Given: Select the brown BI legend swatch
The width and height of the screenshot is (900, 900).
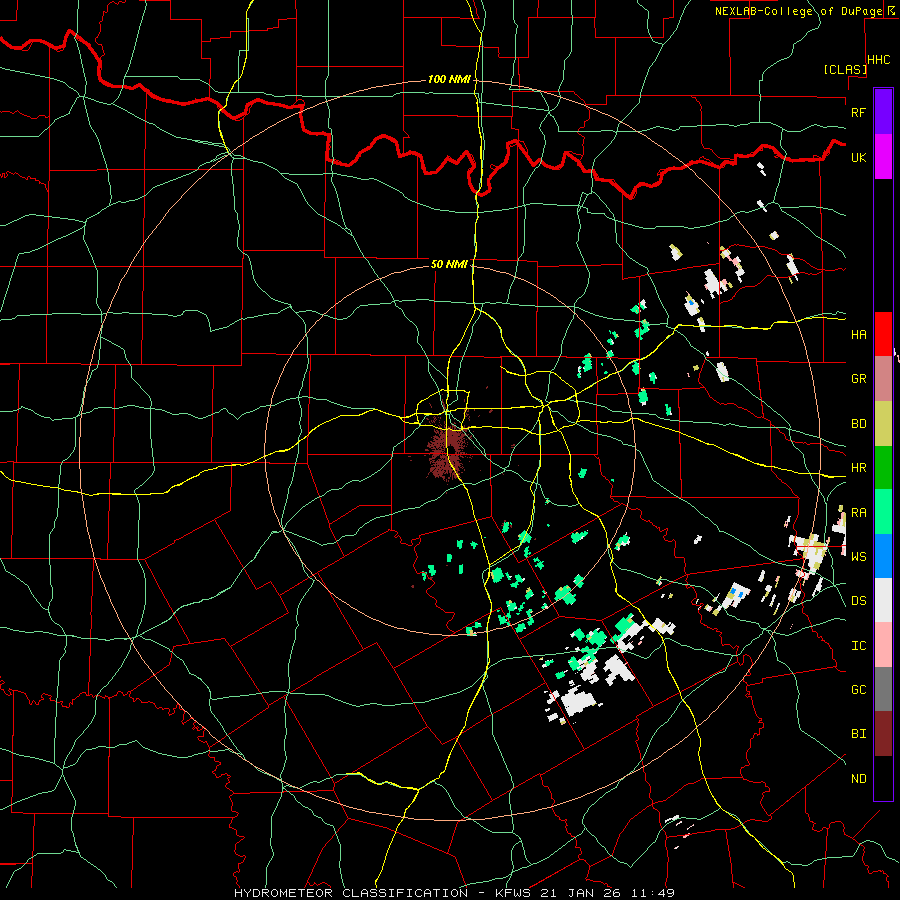Looking at the screenshot, I should [x=883, y=734].
